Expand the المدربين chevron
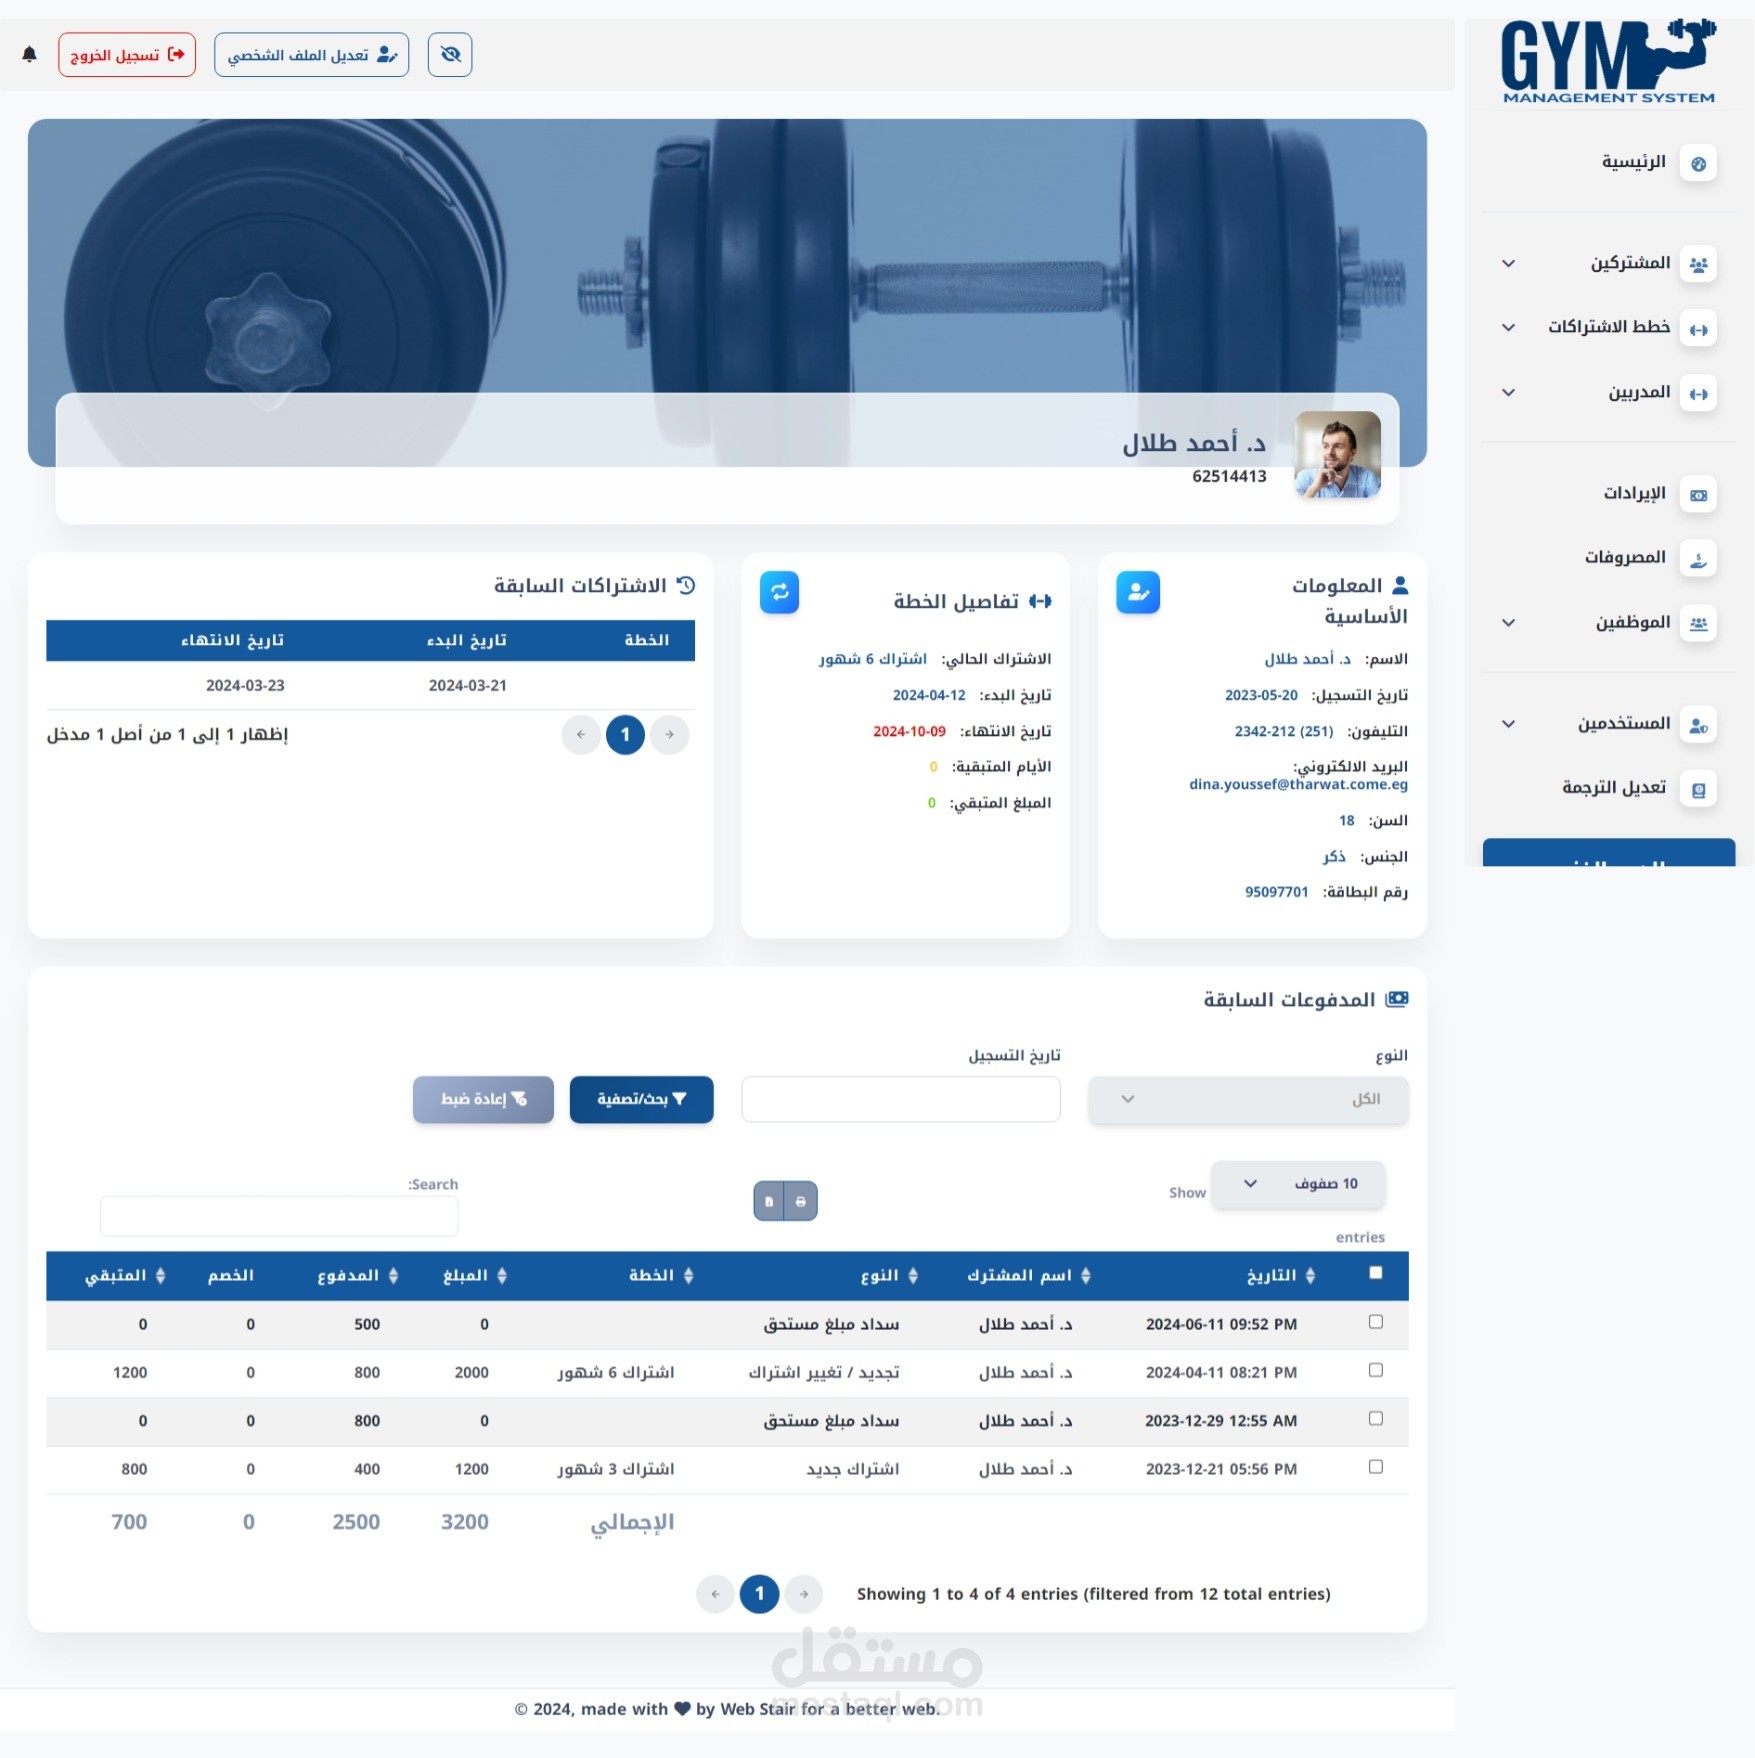Image resolution: width=1755 pixels, height=1758 pixels. (x=1509, y=393)
